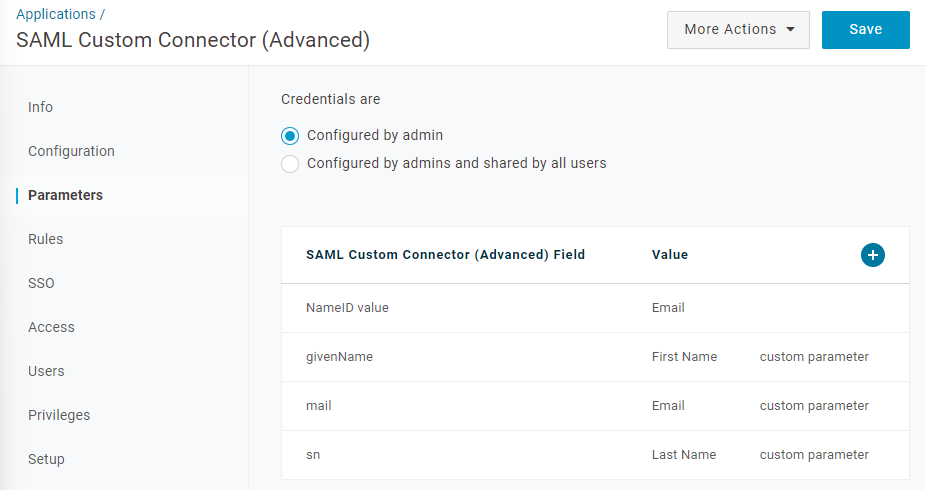
Task: Open the Rules tab
Action: pyautogui.click(x=45, y=239)
